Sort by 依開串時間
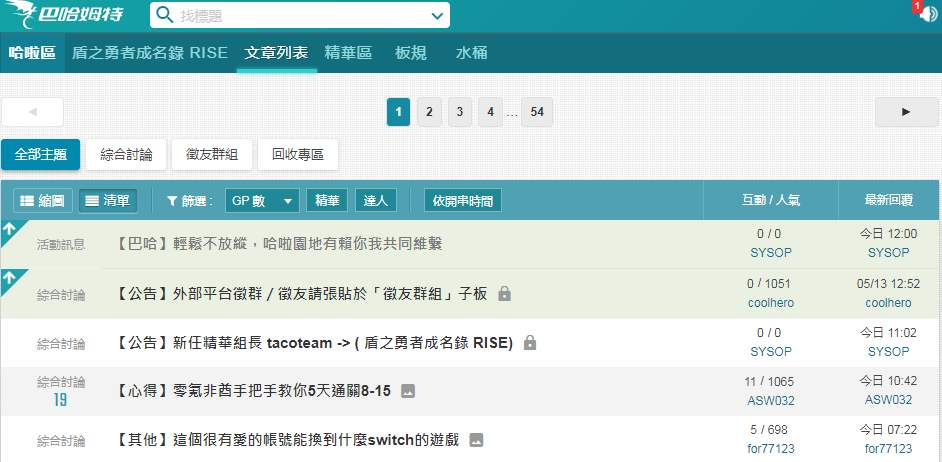This screenshot has width=942, height=462. (463, 201)
